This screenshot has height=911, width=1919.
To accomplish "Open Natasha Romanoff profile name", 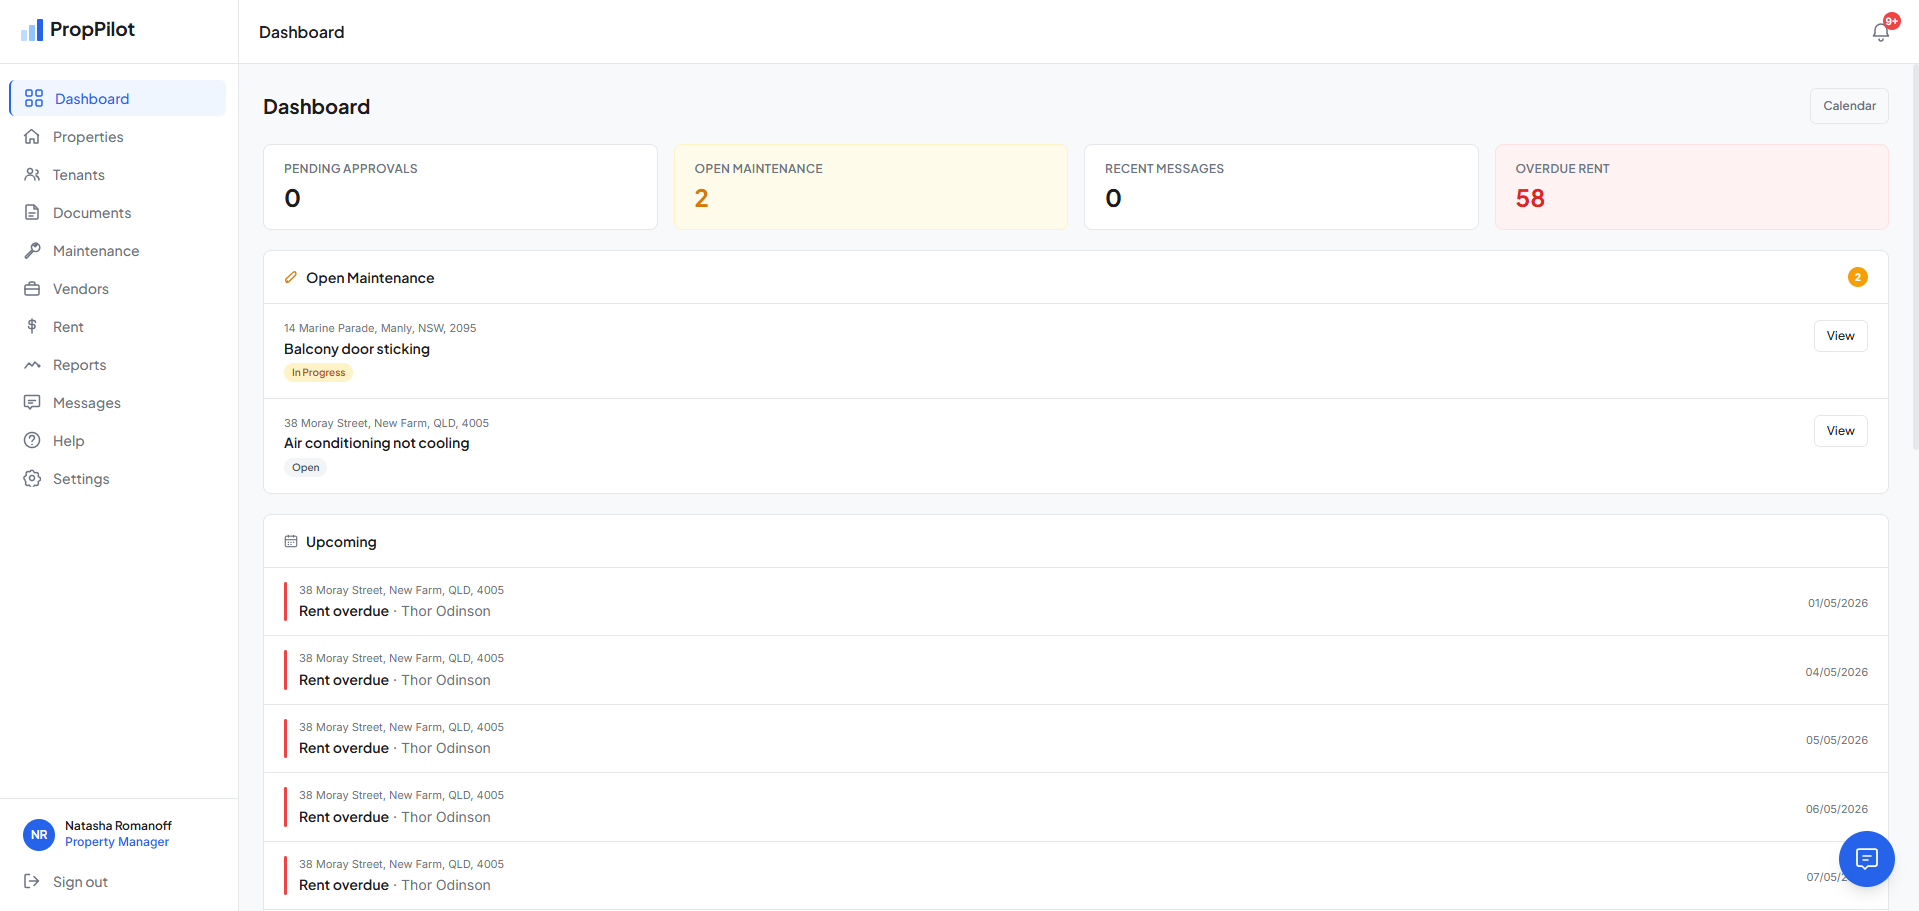I will pyautogui.click(x=118, y=826).
